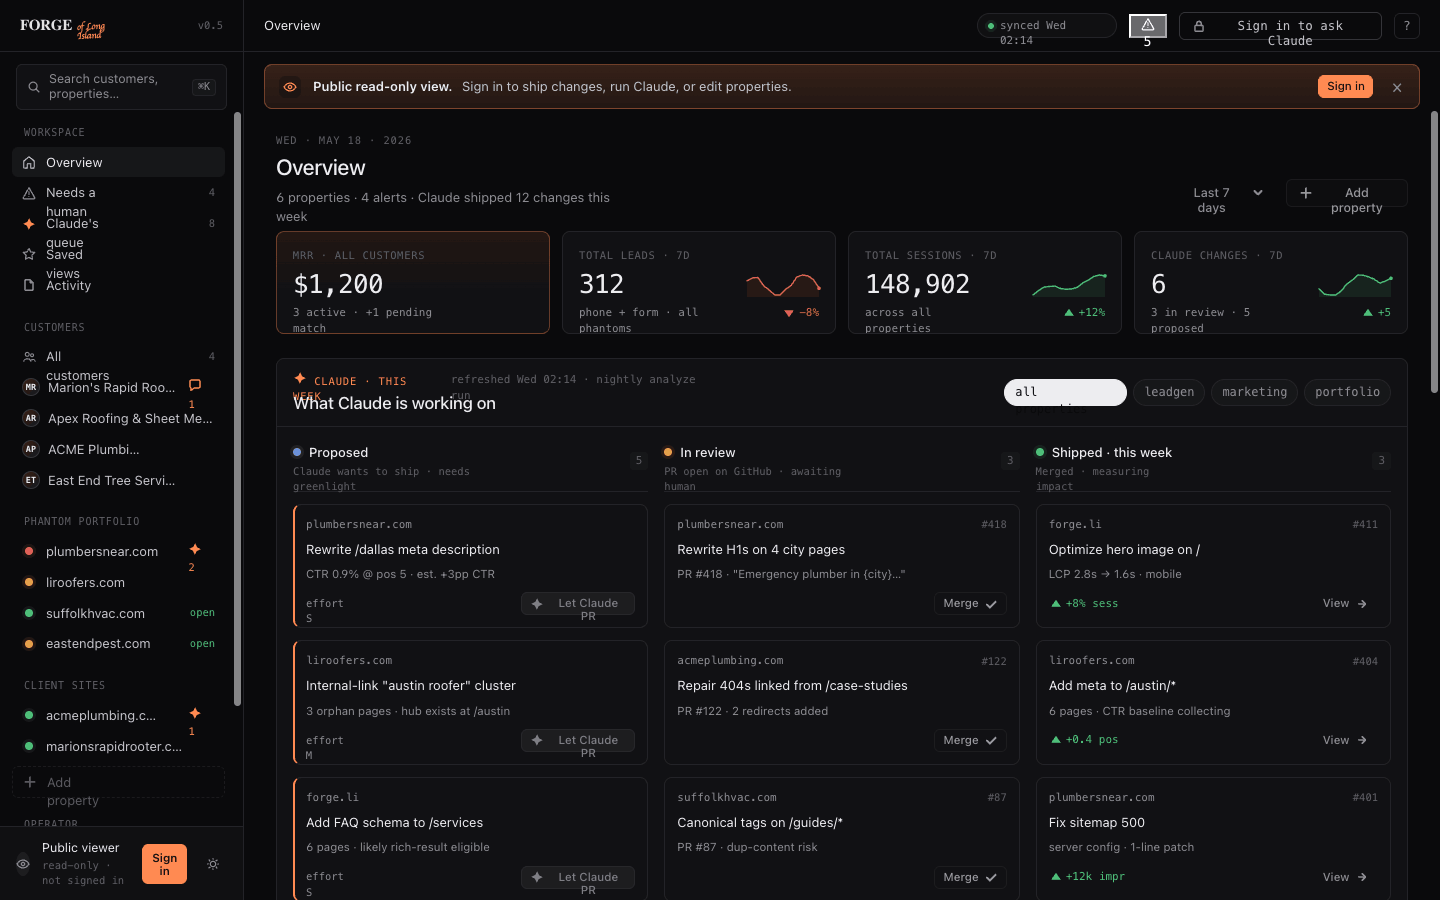This screenshot has width=1440, height=900.
Task: Focus the Search customers, properties field
Action: (x=121, y=87)
